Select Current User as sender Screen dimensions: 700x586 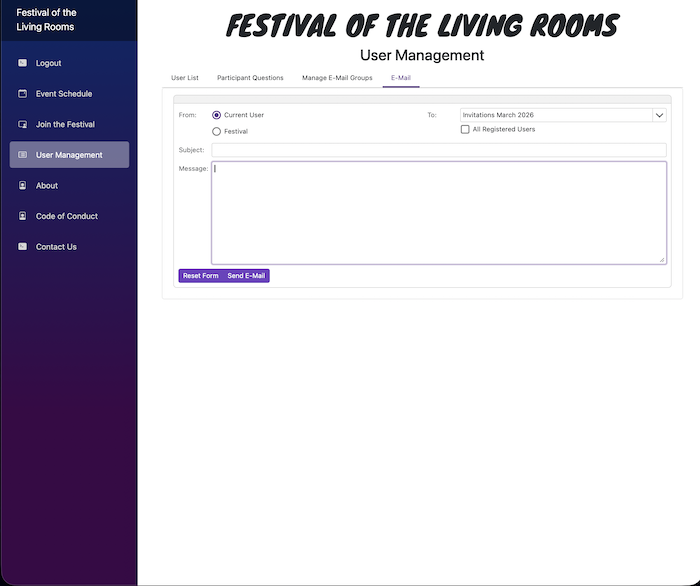tap(217, 115)
